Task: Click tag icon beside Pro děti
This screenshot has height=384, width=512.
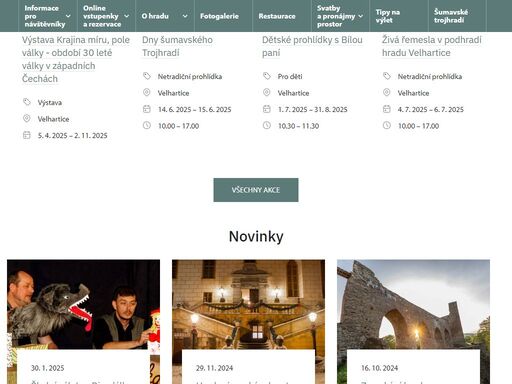Action: 267,76
